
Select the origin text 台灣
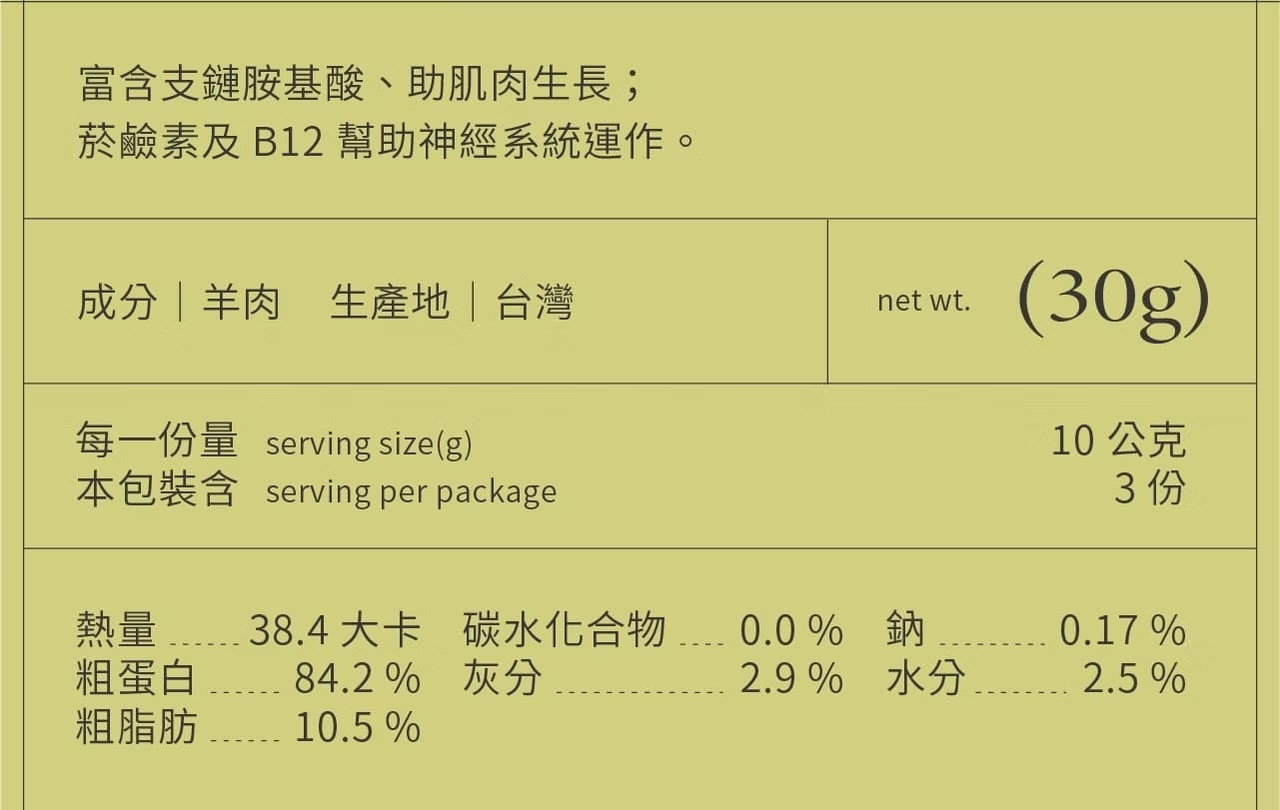tap(535, 302)
